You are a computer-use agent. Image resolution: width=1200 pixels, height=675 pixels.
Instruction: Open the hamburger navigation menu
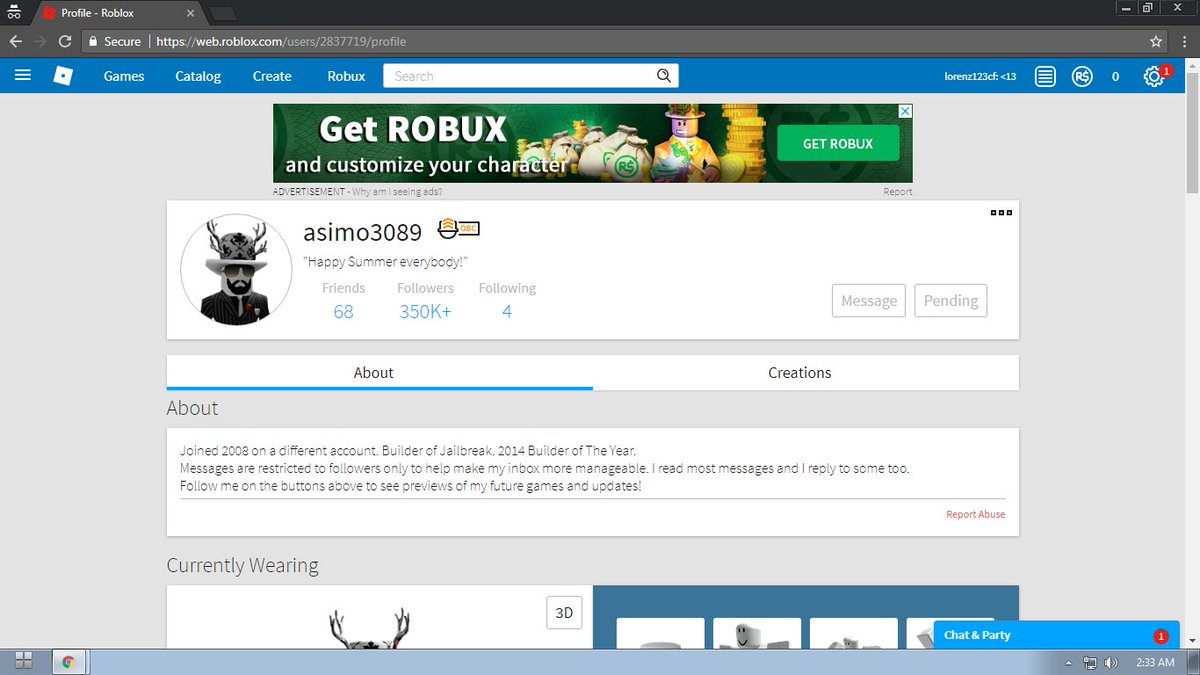23,76
